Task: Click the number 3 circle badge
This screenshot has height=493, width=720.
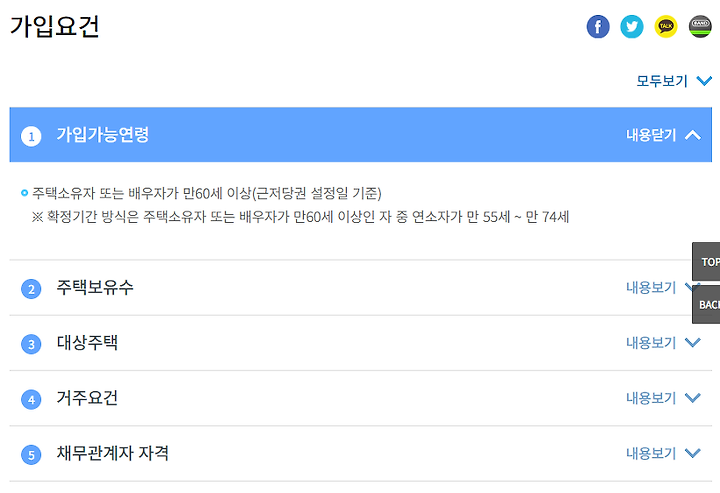Action: 31,344
